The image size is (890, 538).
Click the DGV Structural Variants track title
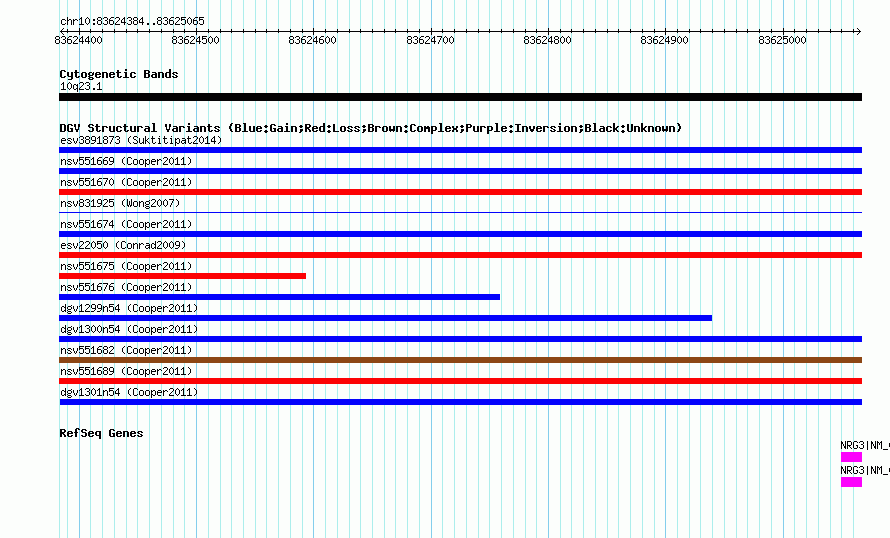pos(370,128)
